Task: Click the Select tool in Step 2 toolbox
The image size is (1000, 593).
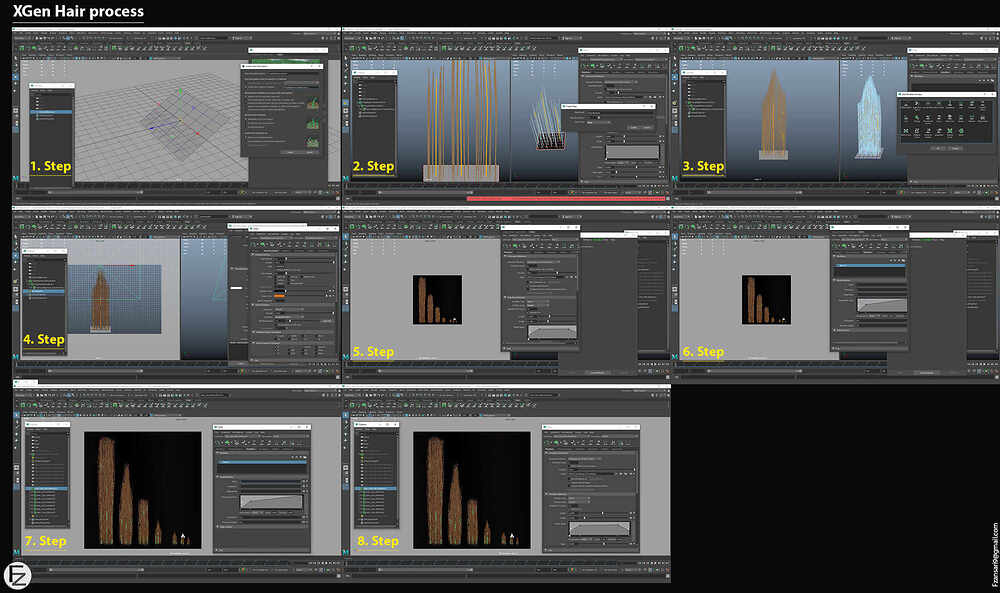Action: click(346, 58)
